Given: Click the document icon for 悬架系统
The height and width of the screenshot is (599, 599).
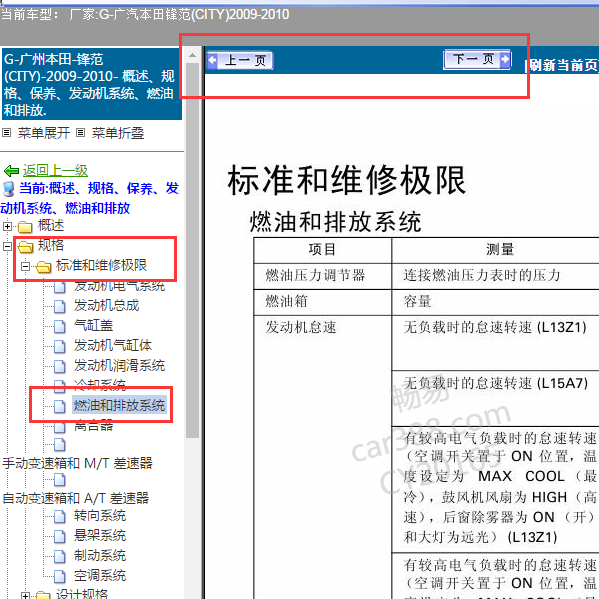Looking at the screenshot, I should coord(59,536).
